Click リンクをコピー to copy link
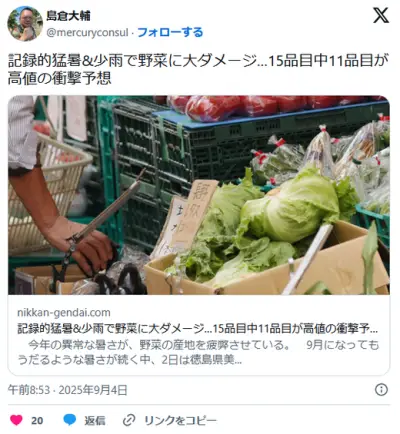Screen dimensions: 400x434 tap(180, 420)
